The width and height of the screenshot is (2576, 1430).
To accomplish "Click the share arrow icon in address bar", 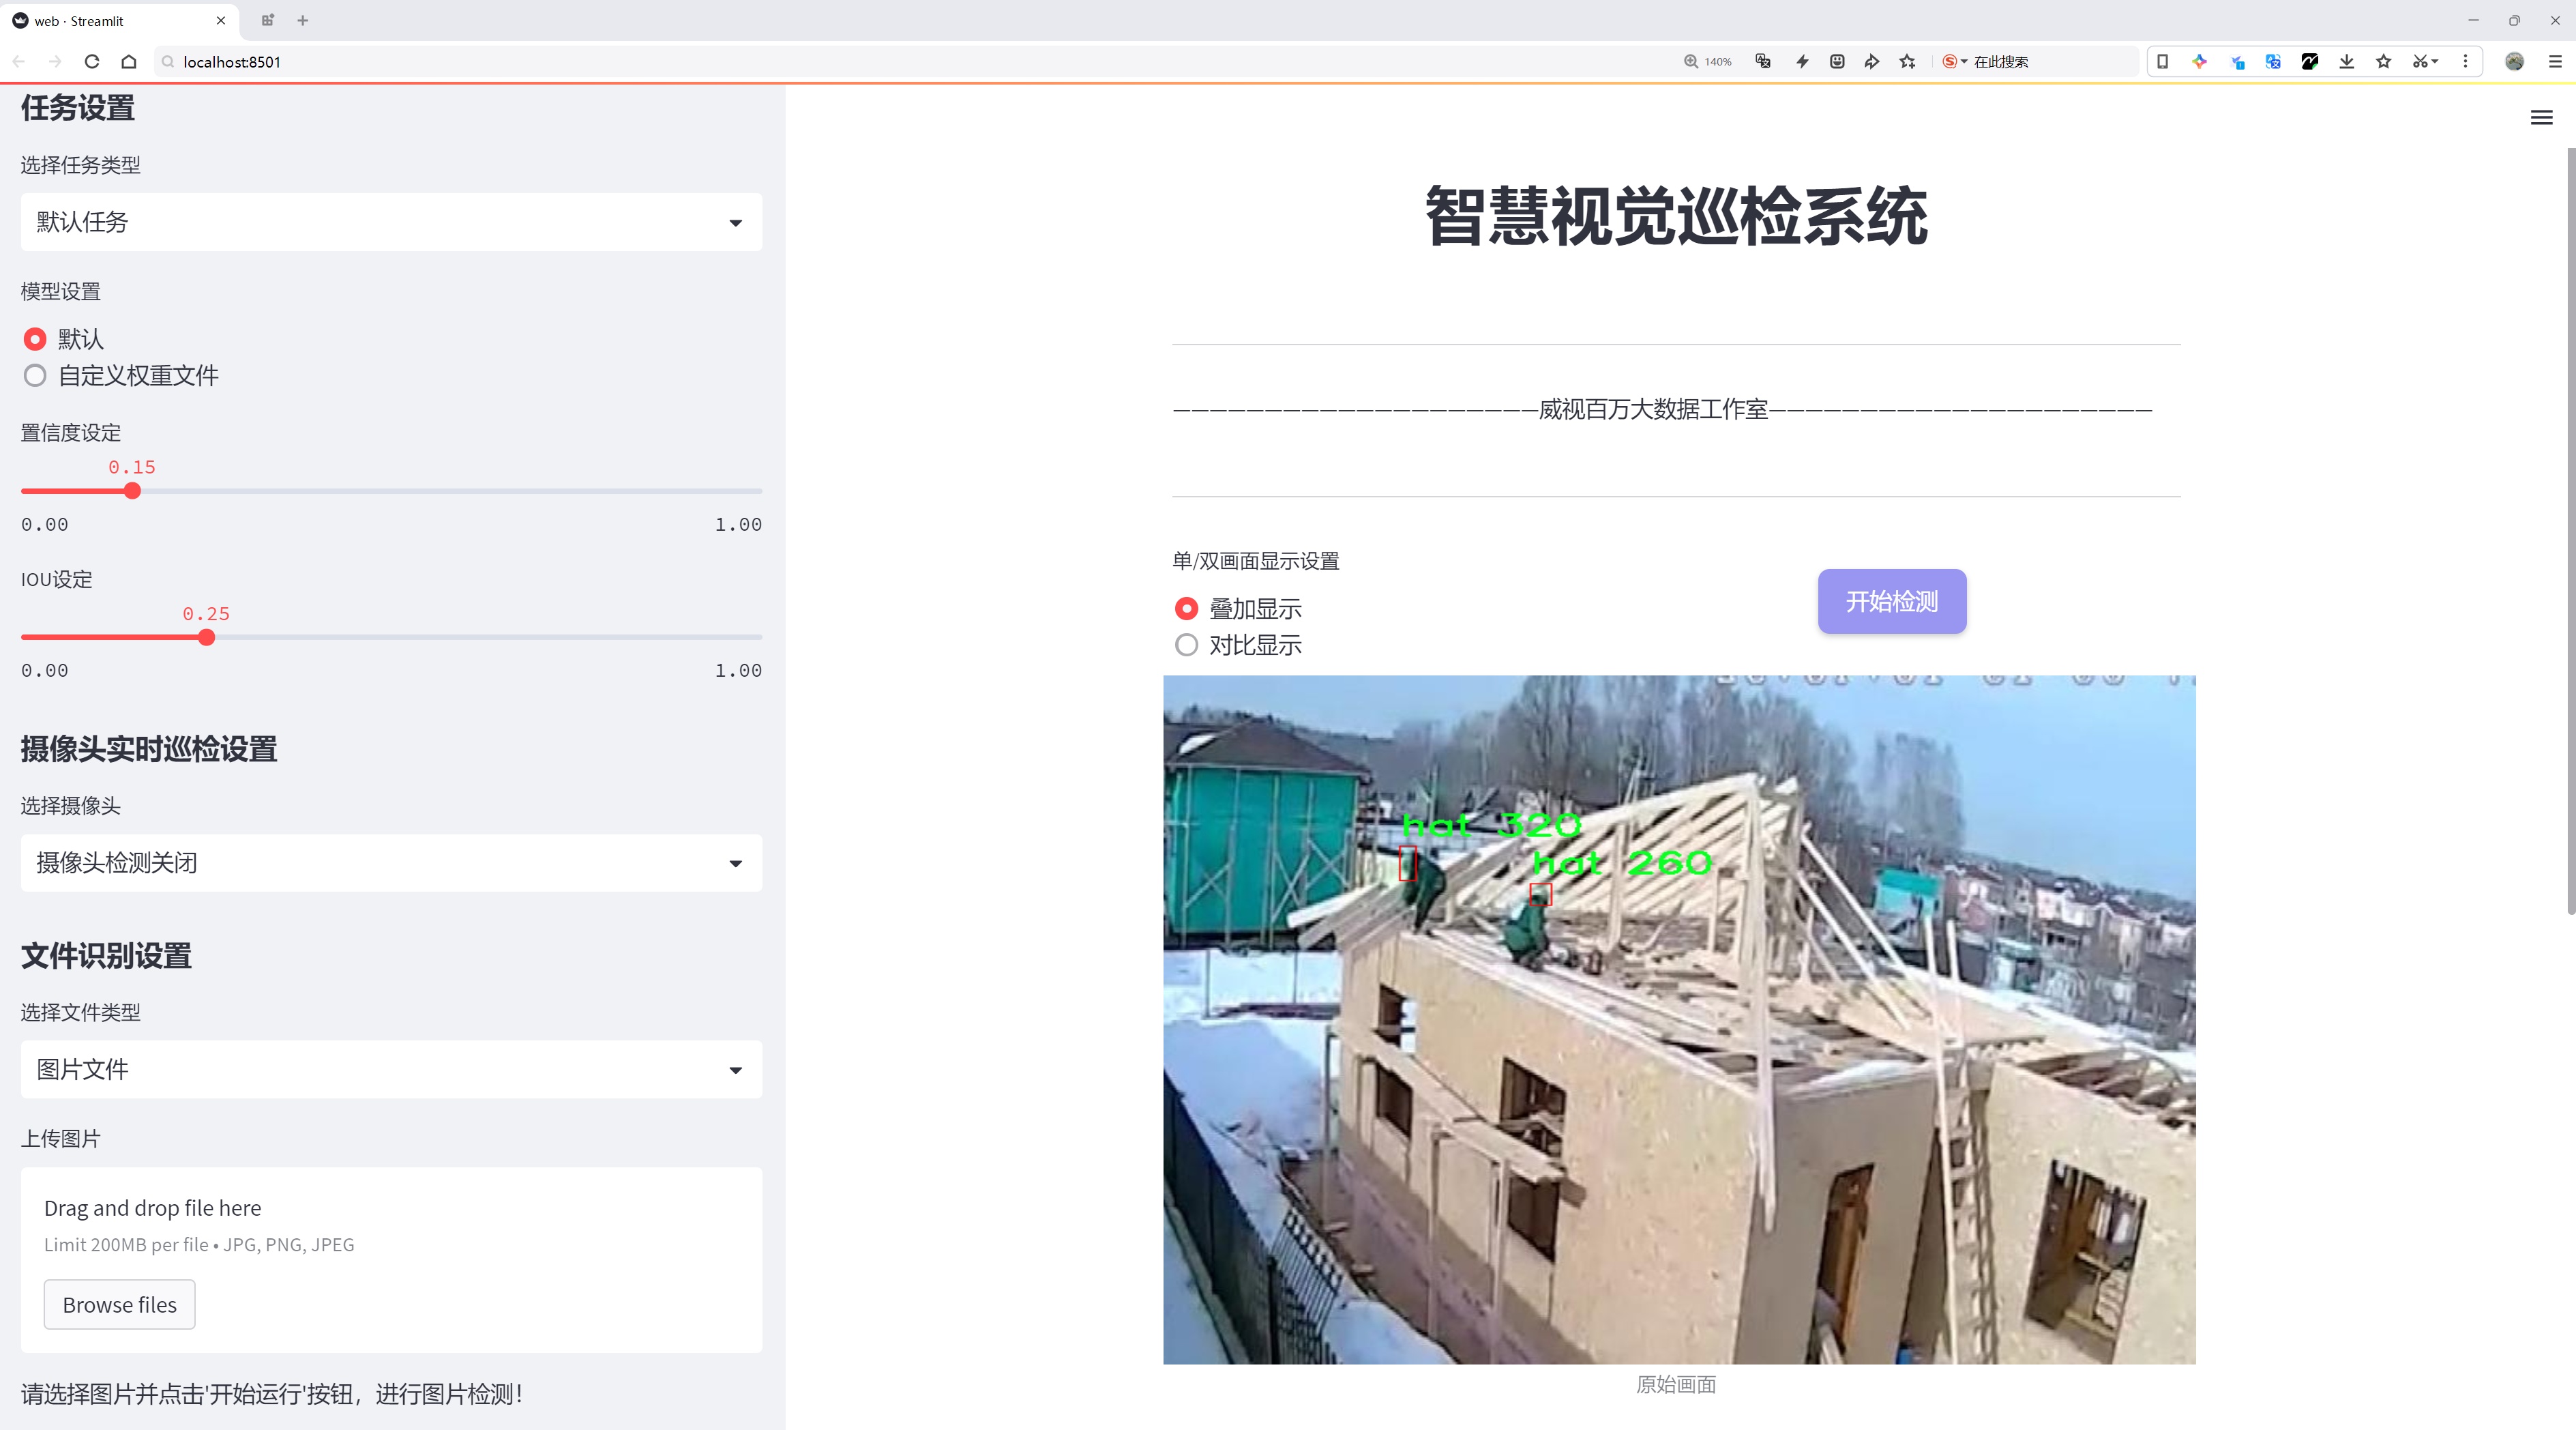I will [x=1872, y=61].
